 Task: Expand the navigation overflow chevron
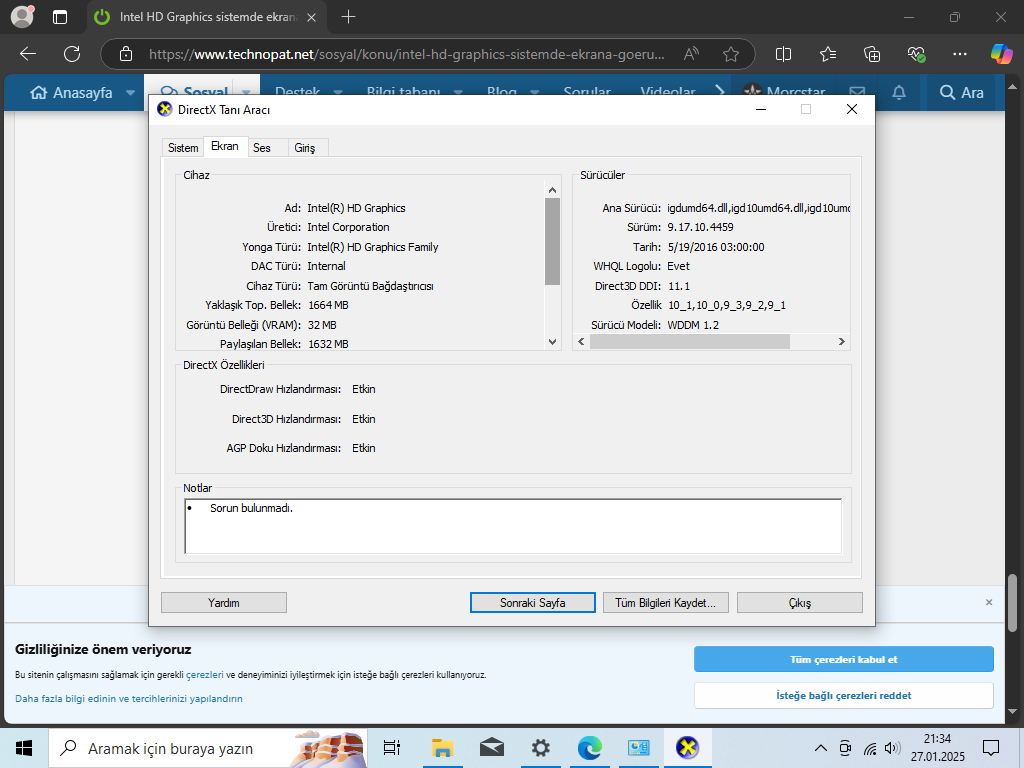720,91
